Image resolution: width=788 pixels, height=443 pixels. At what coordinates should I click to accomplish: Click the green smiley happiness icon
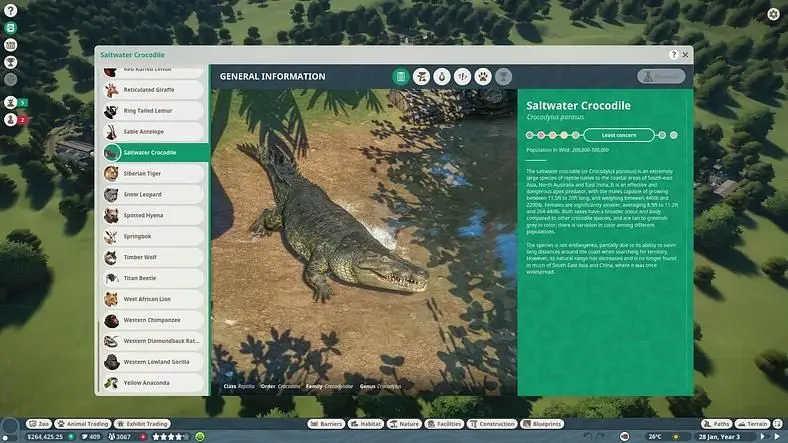[200, 437]
